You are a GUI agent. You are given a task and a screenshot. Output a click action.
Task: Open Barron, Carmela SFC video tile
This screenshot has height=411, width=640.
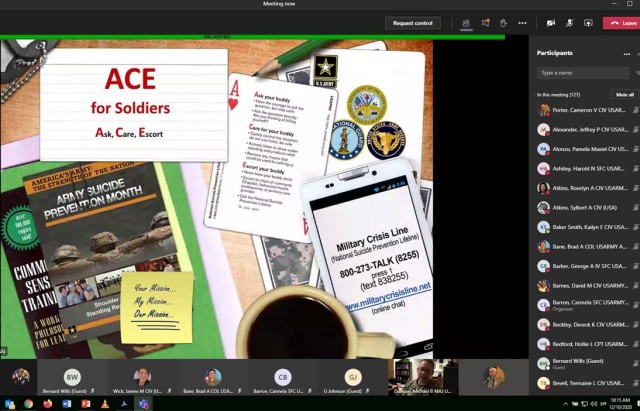click(x=282, y=378)
